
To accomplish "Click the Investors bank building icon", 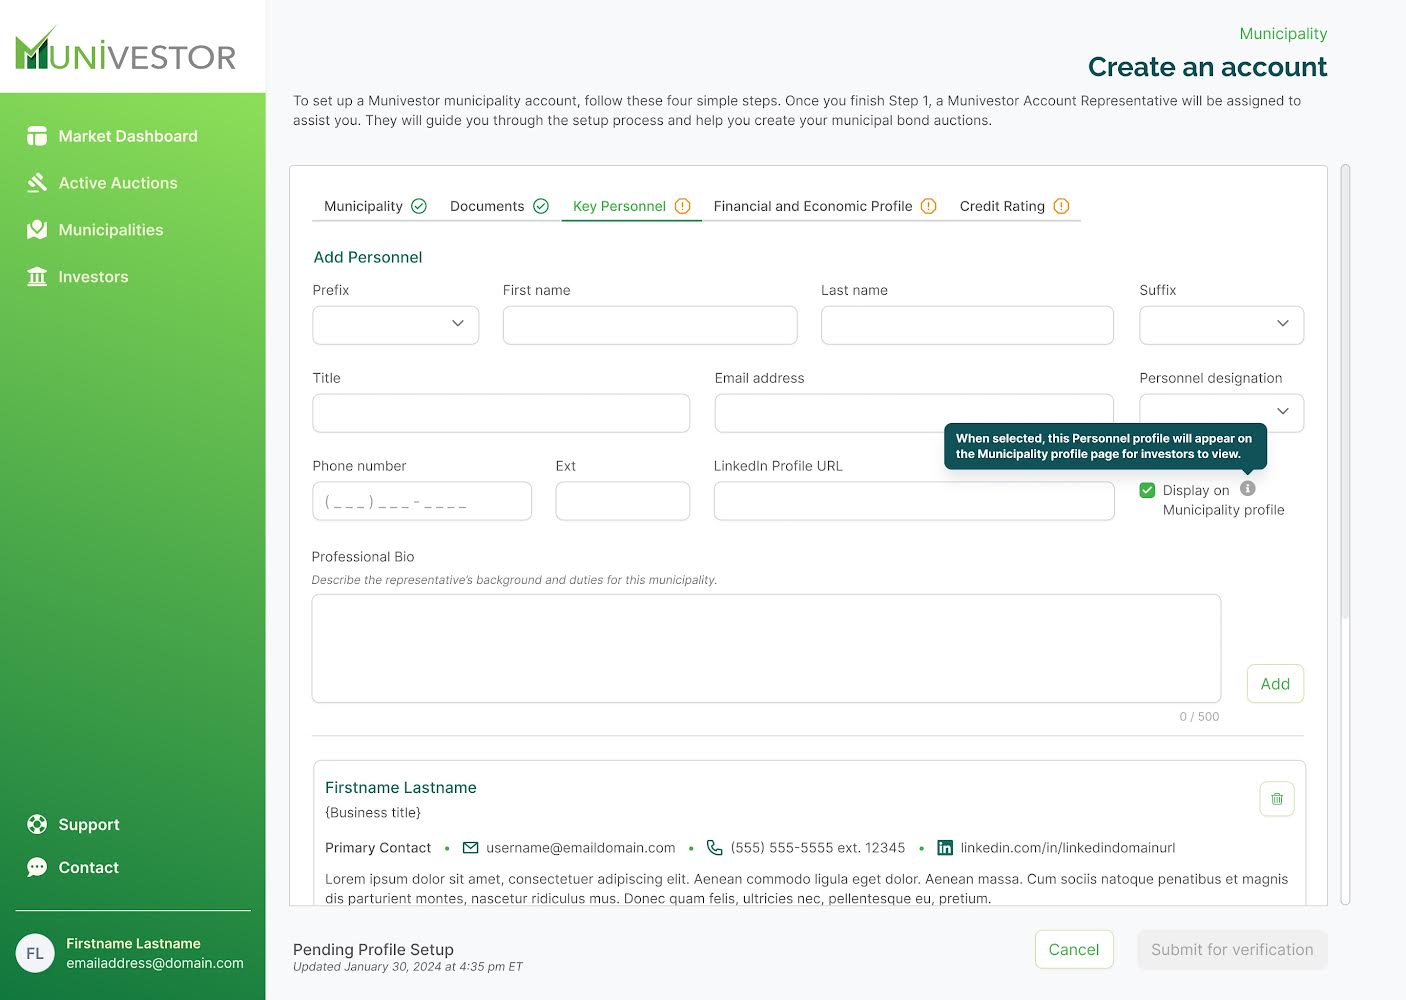I will tap(37, 277).
